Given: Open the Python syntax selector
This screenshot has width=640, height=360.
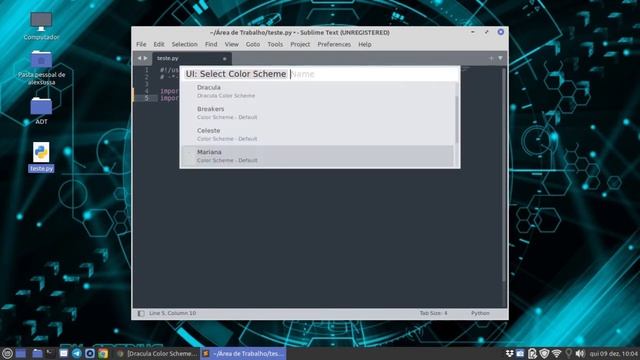Looking at the screenshot, I should pyautogui.click(x=480, y=313).
